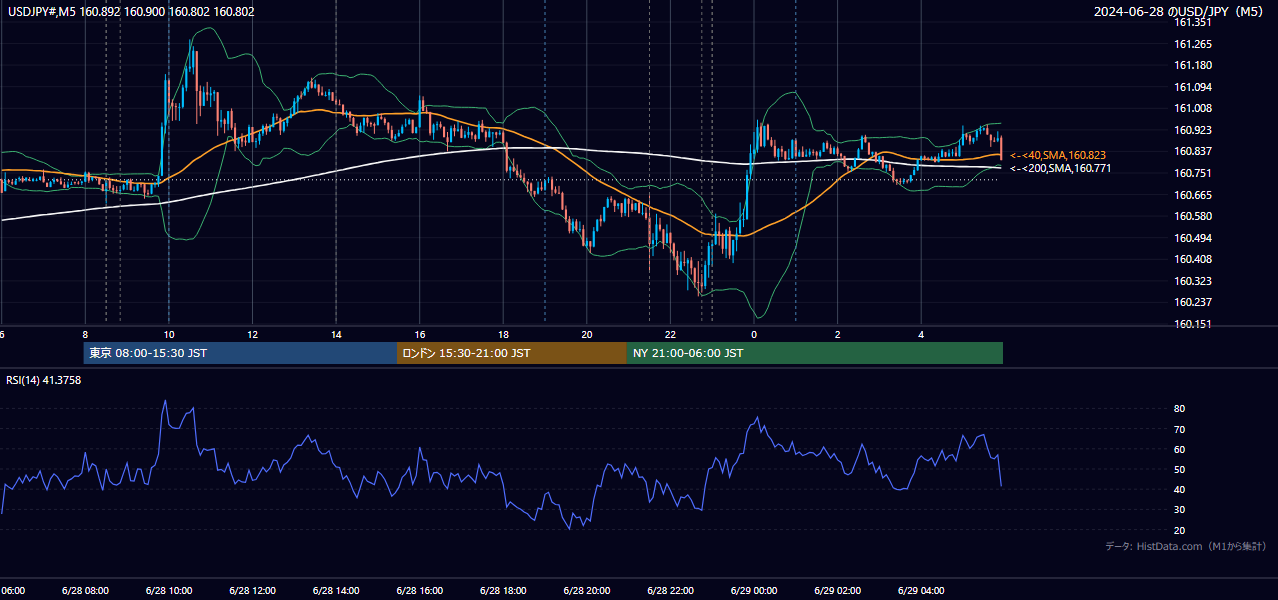The width and height of the screenshot is (1278, 600).
Task: Click price axis label 161.180
Action: coord(1193,65)
